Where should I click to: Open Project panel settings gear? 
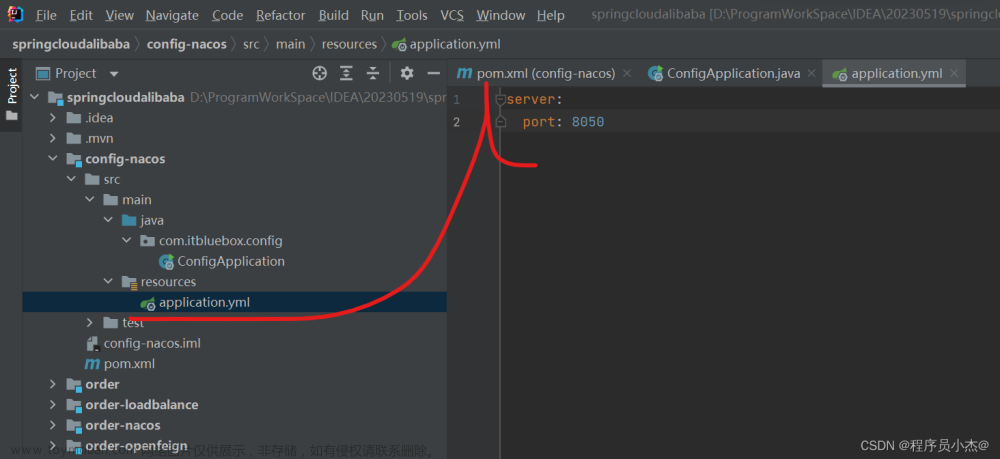407,74
